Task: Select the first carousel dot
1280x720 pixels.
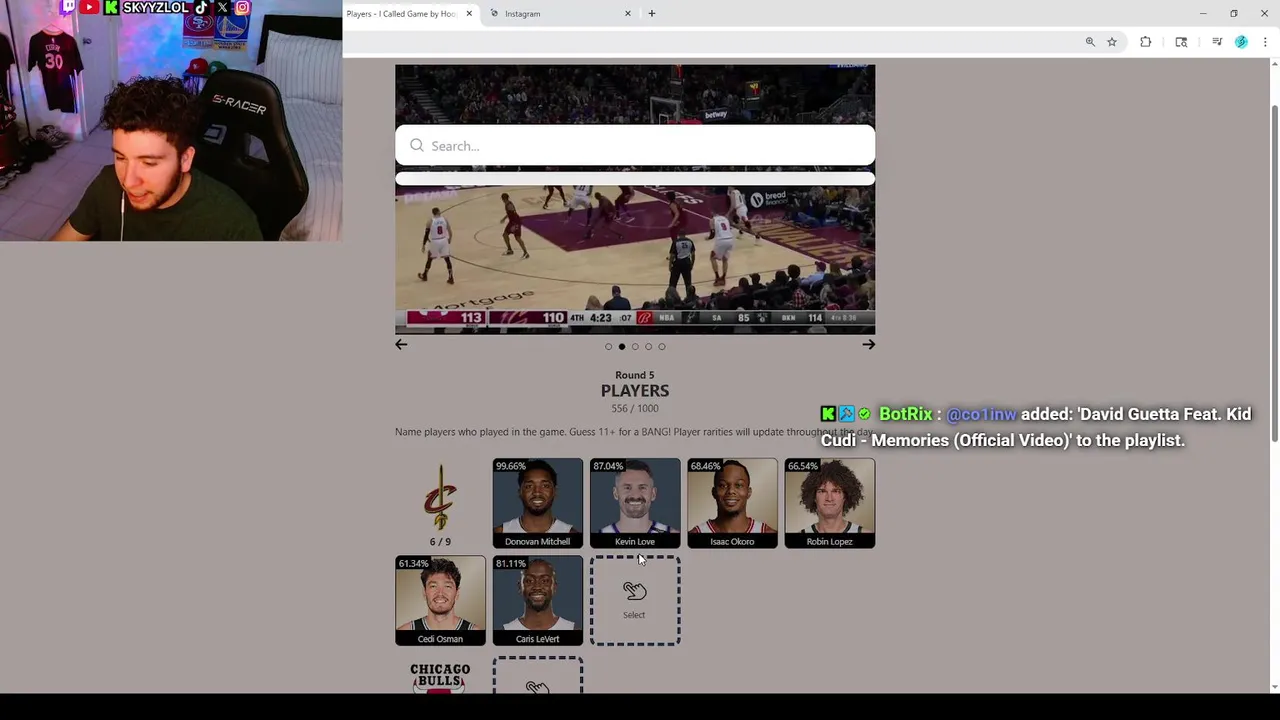Action: (x=608, y=347)
